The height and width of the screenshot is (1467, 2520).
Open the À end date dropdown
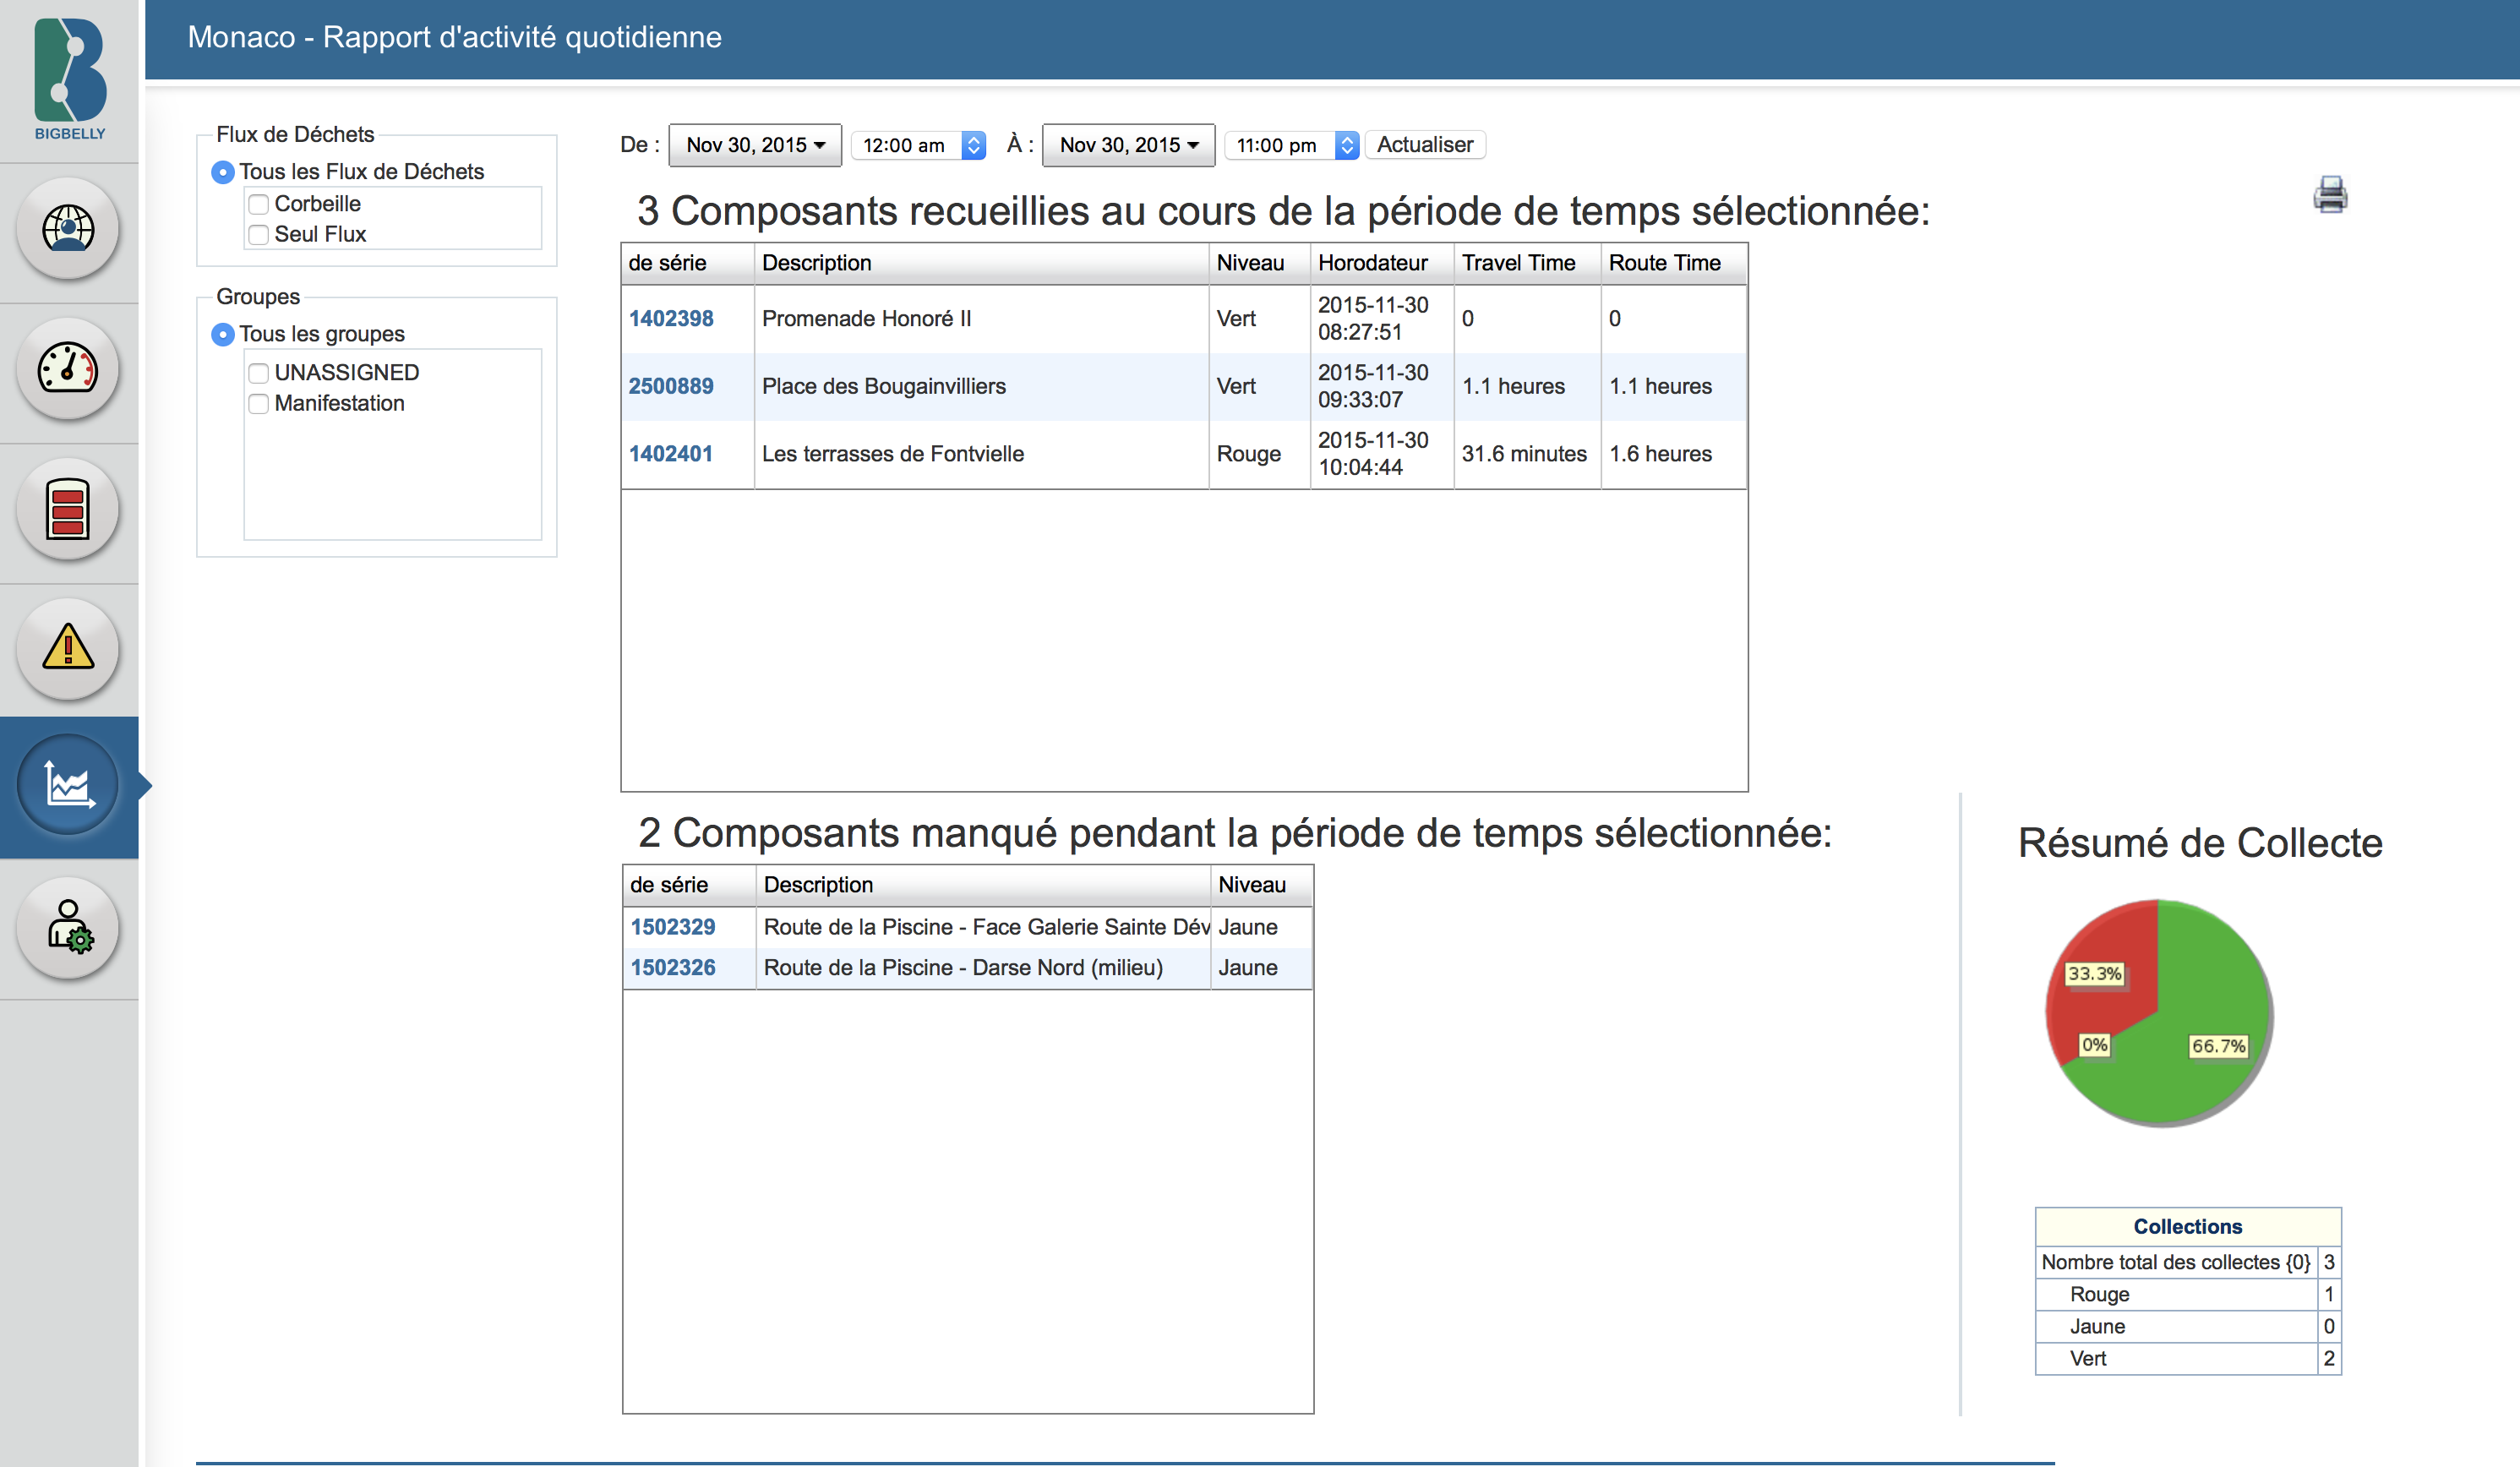pyautogui.click(x=1128, y=145)
